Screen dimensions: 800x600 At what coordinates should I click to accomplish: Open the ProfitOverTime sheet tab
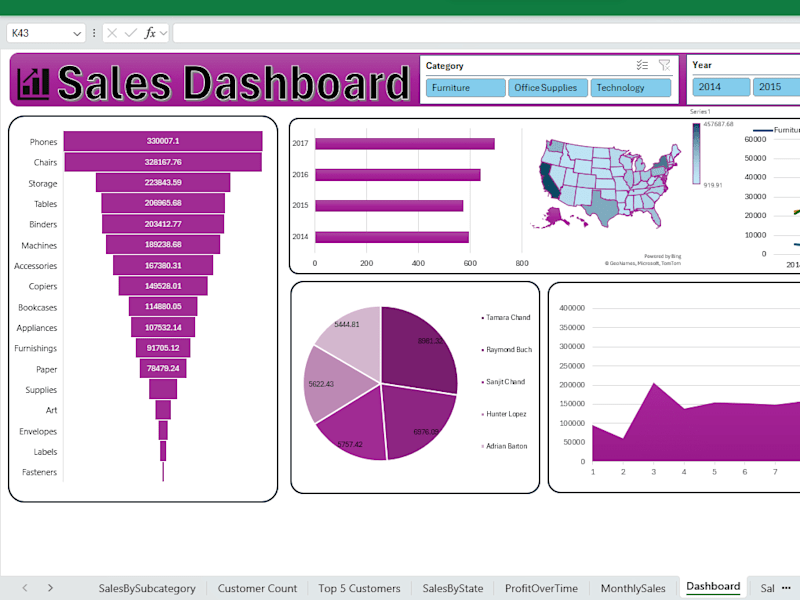[541, 588]
